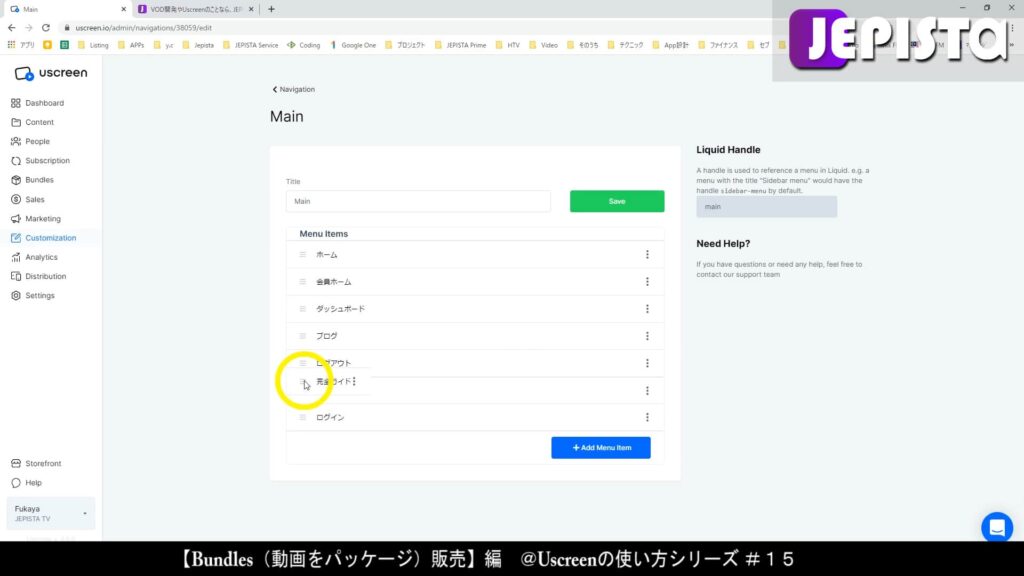Open the JEPISTA Service bookmark folder
This screenshot has width=1024, height=576.
(250, 45)
